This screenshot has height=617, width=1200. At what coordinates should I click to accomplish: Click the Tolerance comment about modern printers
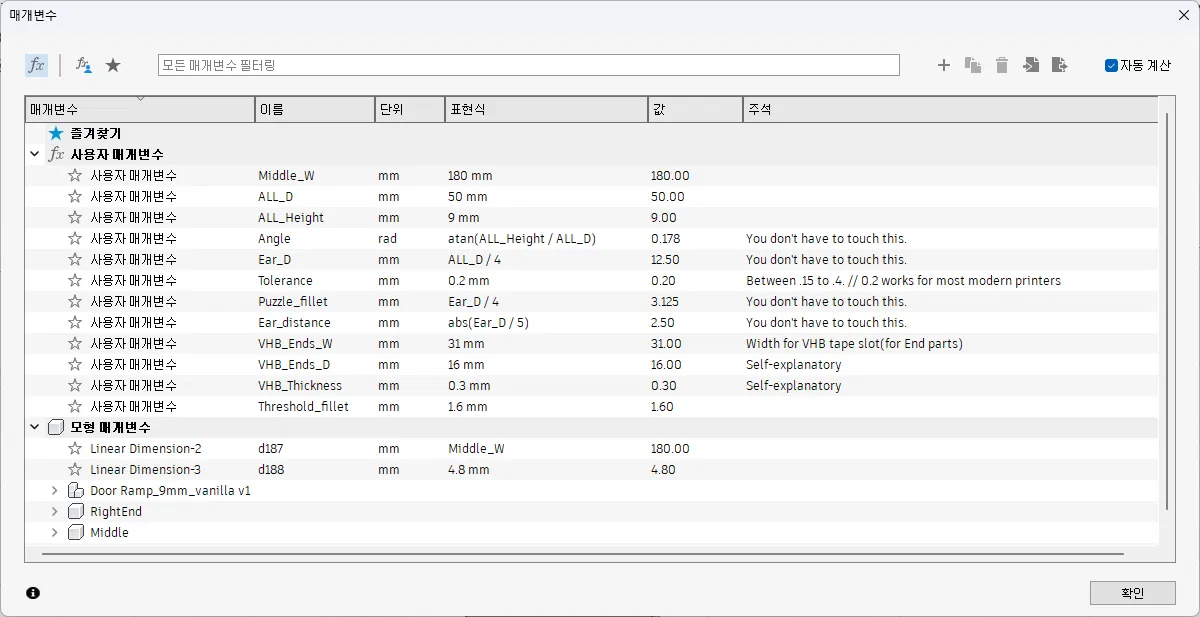[x=903, y=281]
